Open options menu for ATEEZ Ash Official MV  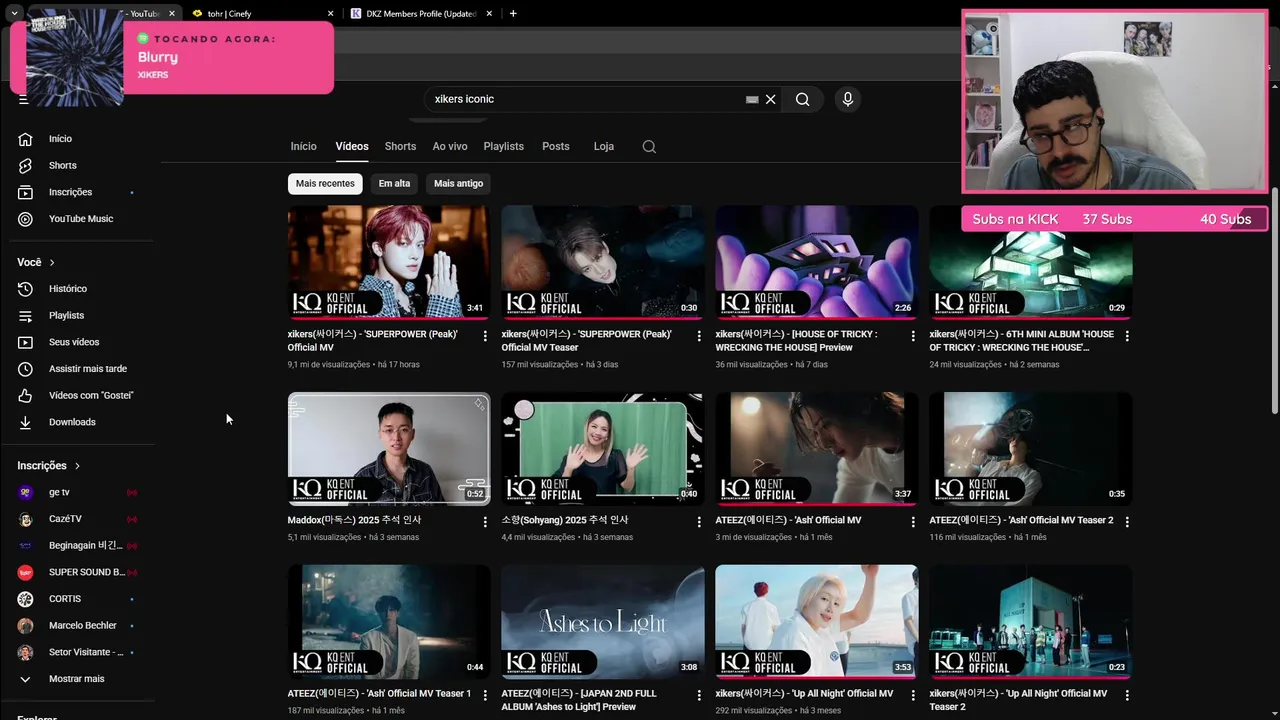[913, 522]
